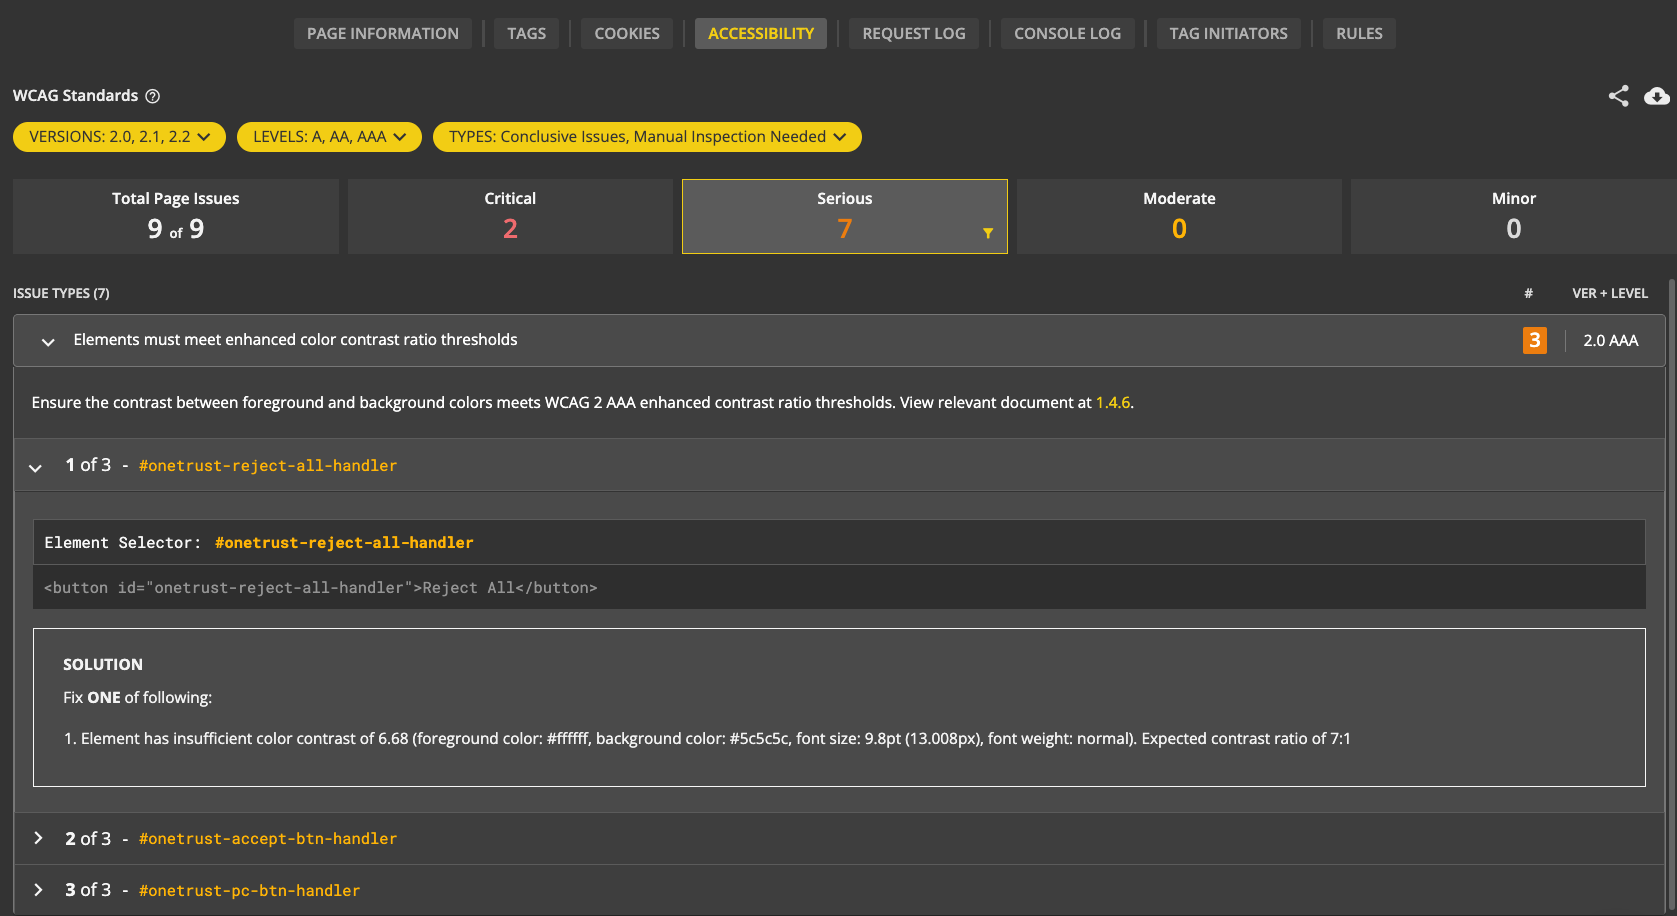Switch to the Cookies tab
1677x916 pixels.
(x=627, y=33)
